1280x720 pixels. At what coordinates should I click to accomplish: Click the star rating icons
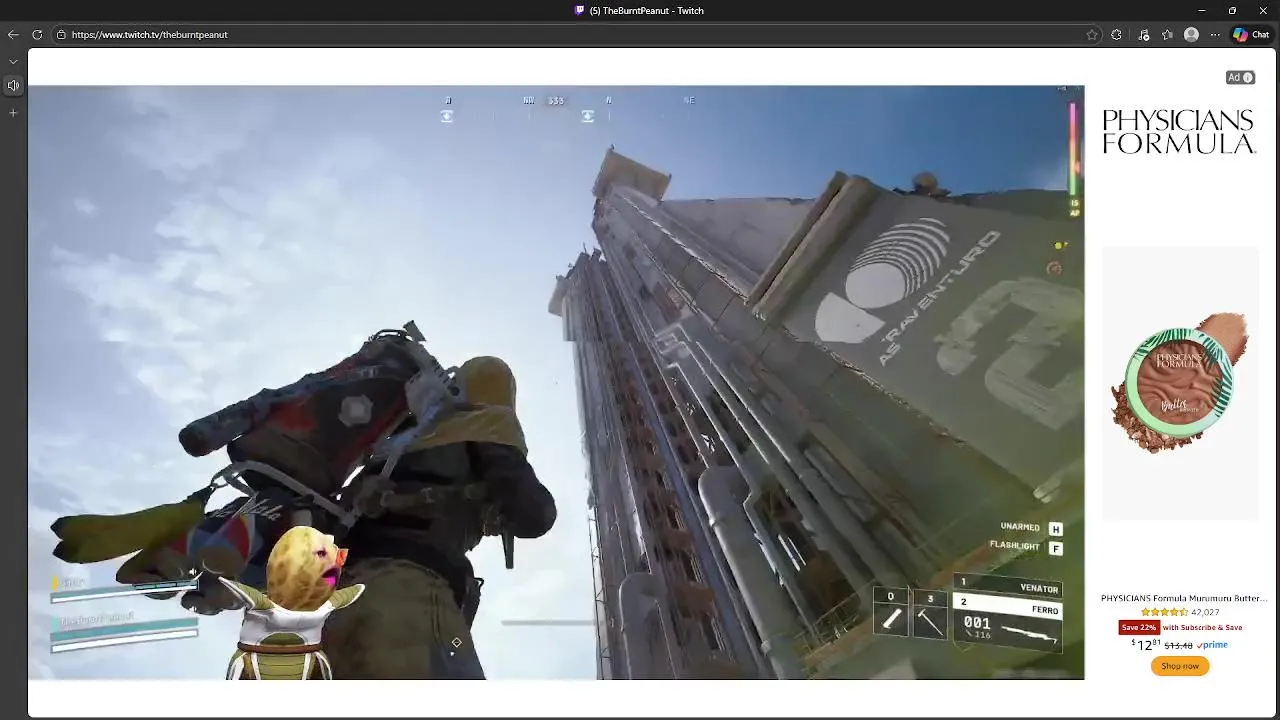point(1165,612)
